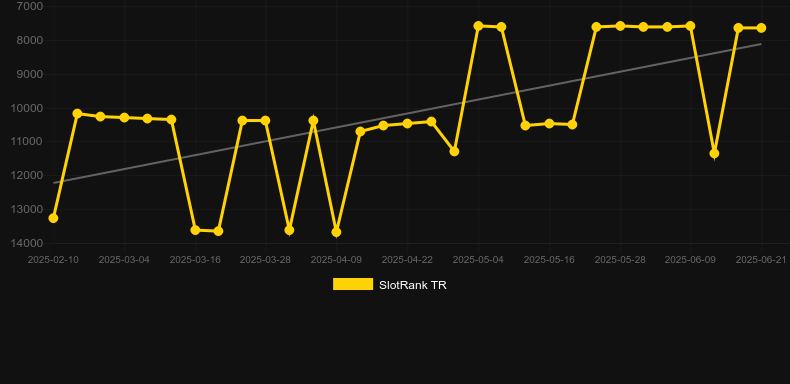Toggle the SlotRank TR legend label
The image size is (790, 384).
point(413,285)
